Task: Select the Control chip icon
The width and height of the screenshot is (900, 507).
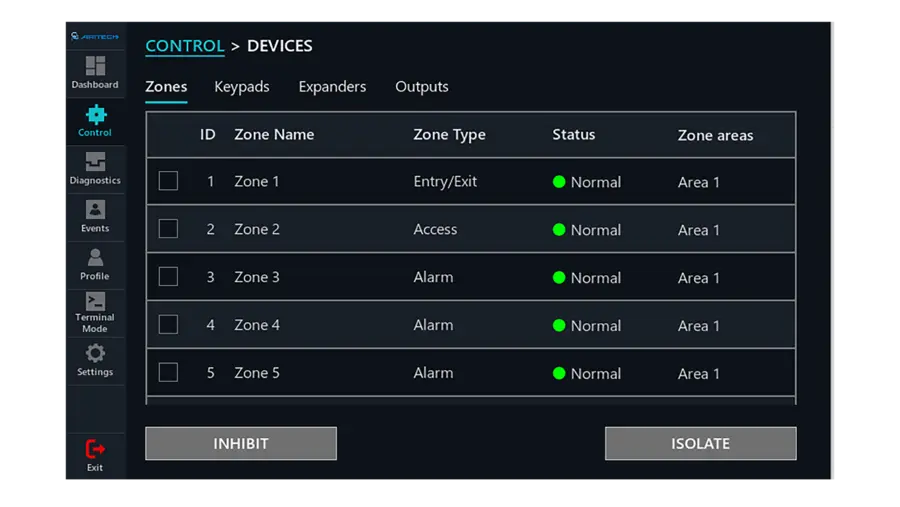Action: pyautogui.click(x=95, y=114)
